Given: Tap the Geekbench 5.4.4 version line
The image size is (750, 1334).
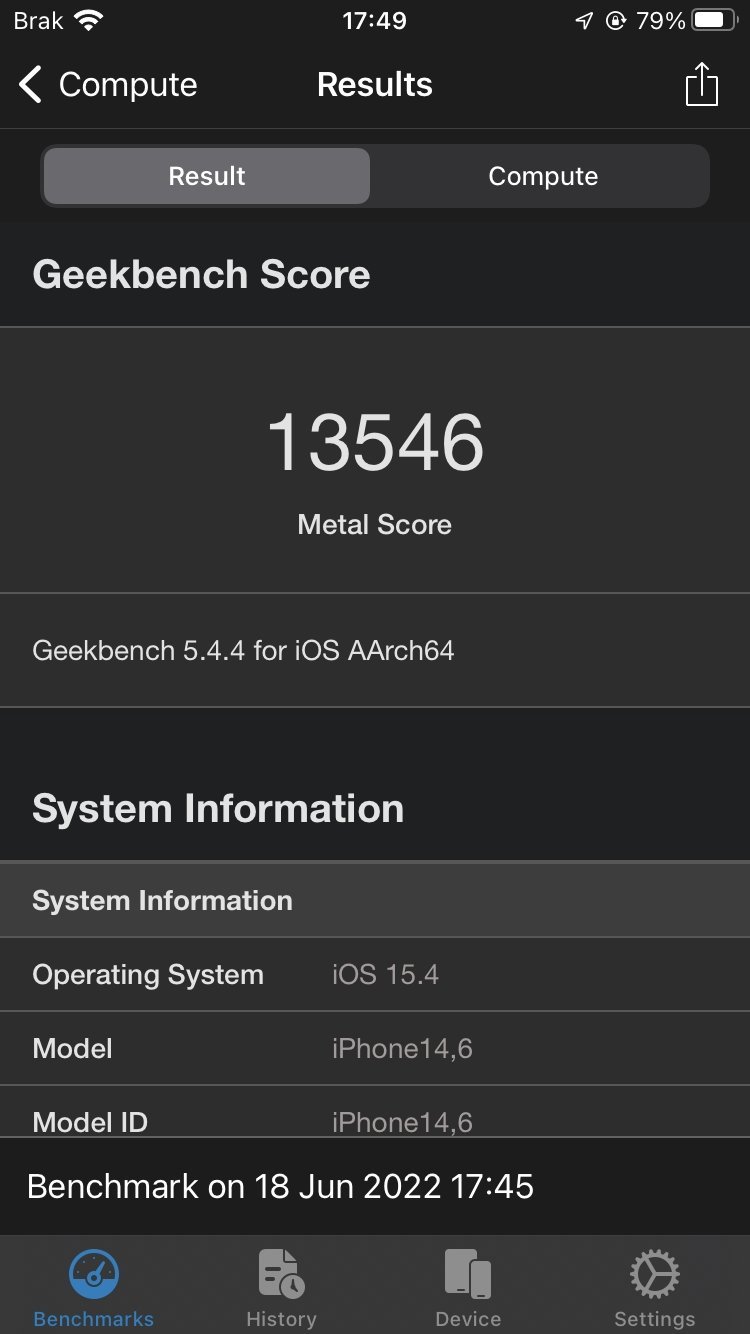Looking at the screenshot, I should click(x=243, y=651).
